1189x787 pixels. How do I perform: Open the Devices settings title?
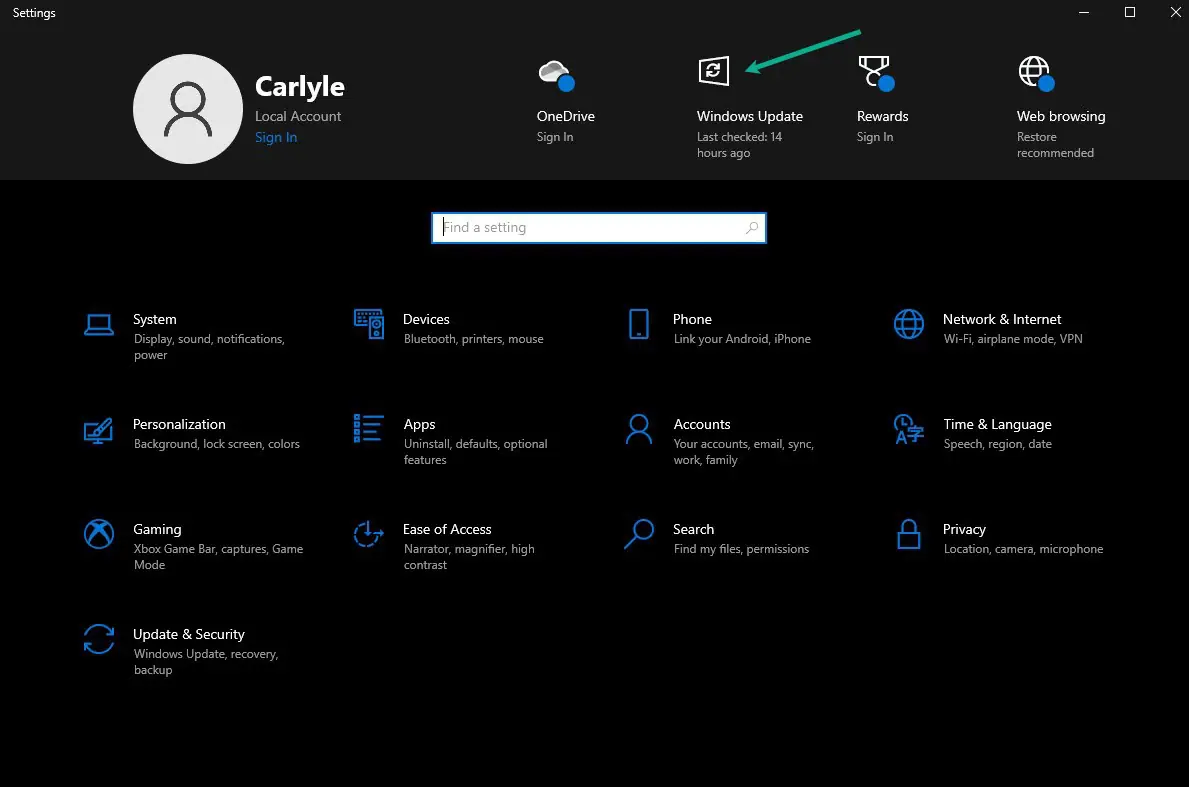point(426,319)
